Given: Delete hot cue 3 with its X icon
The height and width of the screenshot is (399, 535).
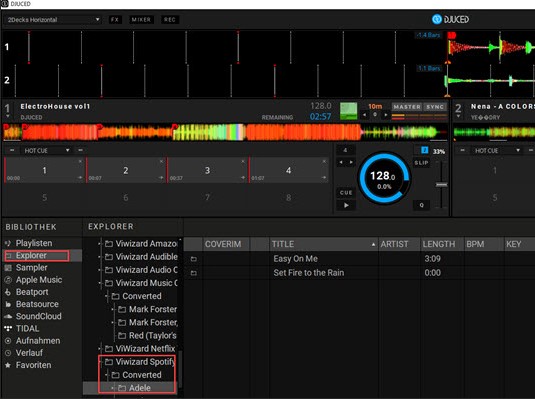Looking at the screenshot, I should coord(243,161).
